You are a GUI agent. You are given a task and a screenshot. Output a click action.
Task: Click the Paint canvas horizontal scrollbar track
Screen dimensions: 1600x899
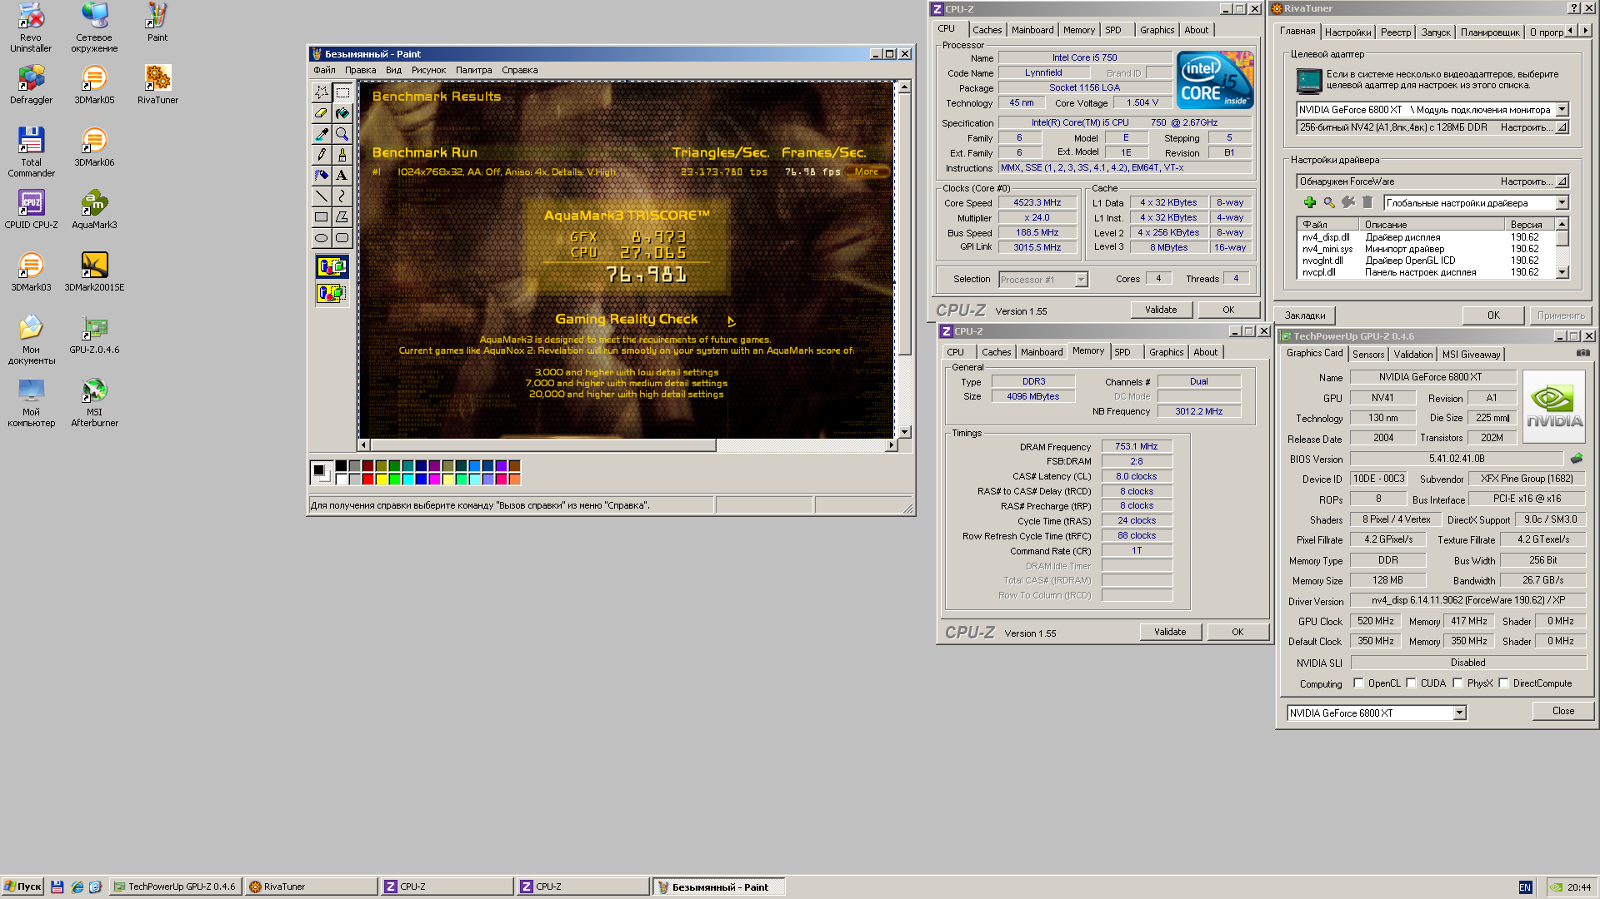click(x=800, y=445)
